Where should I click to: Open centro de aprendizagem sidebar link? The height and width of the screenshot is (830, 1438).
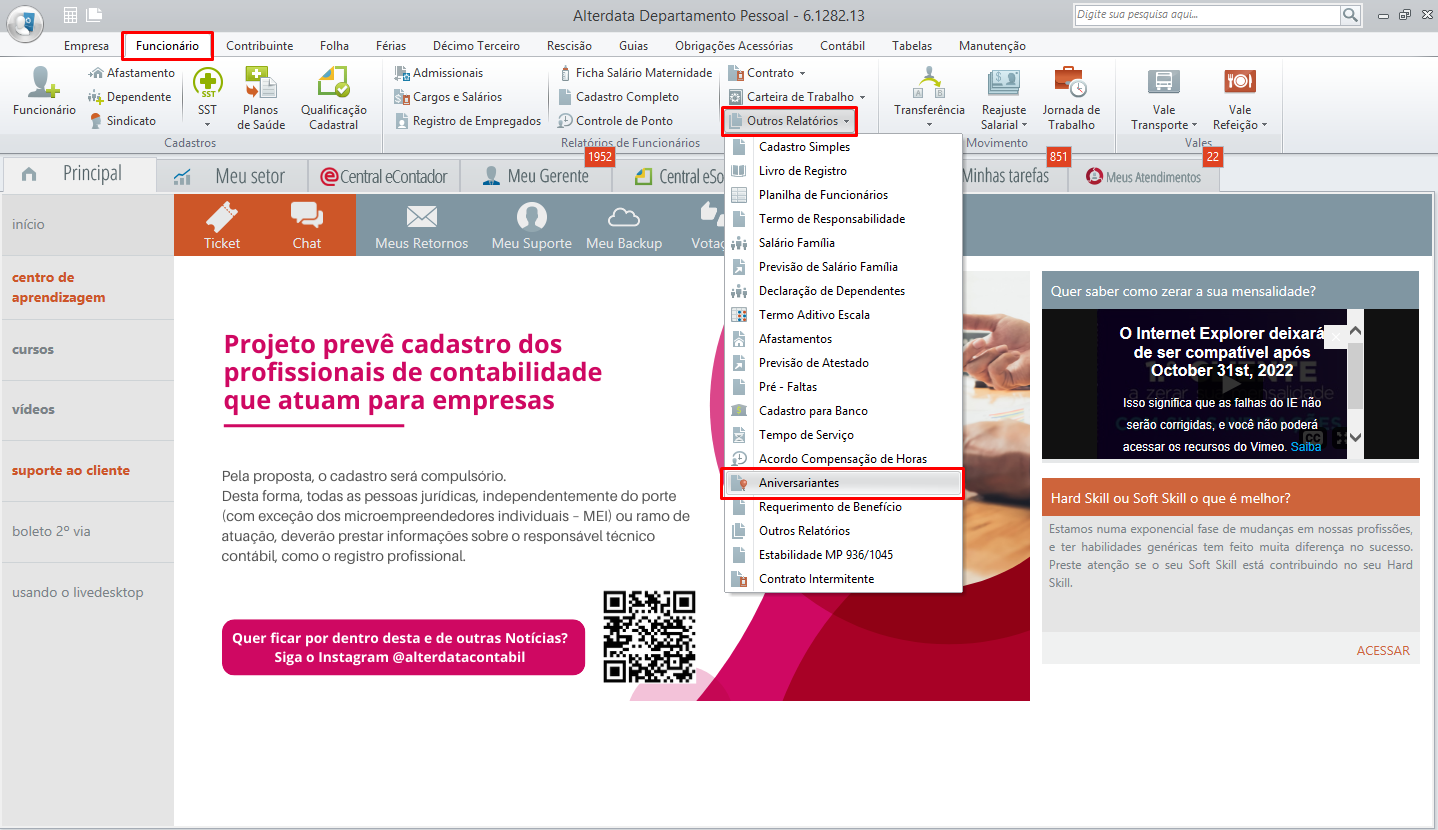coord(58,287)
